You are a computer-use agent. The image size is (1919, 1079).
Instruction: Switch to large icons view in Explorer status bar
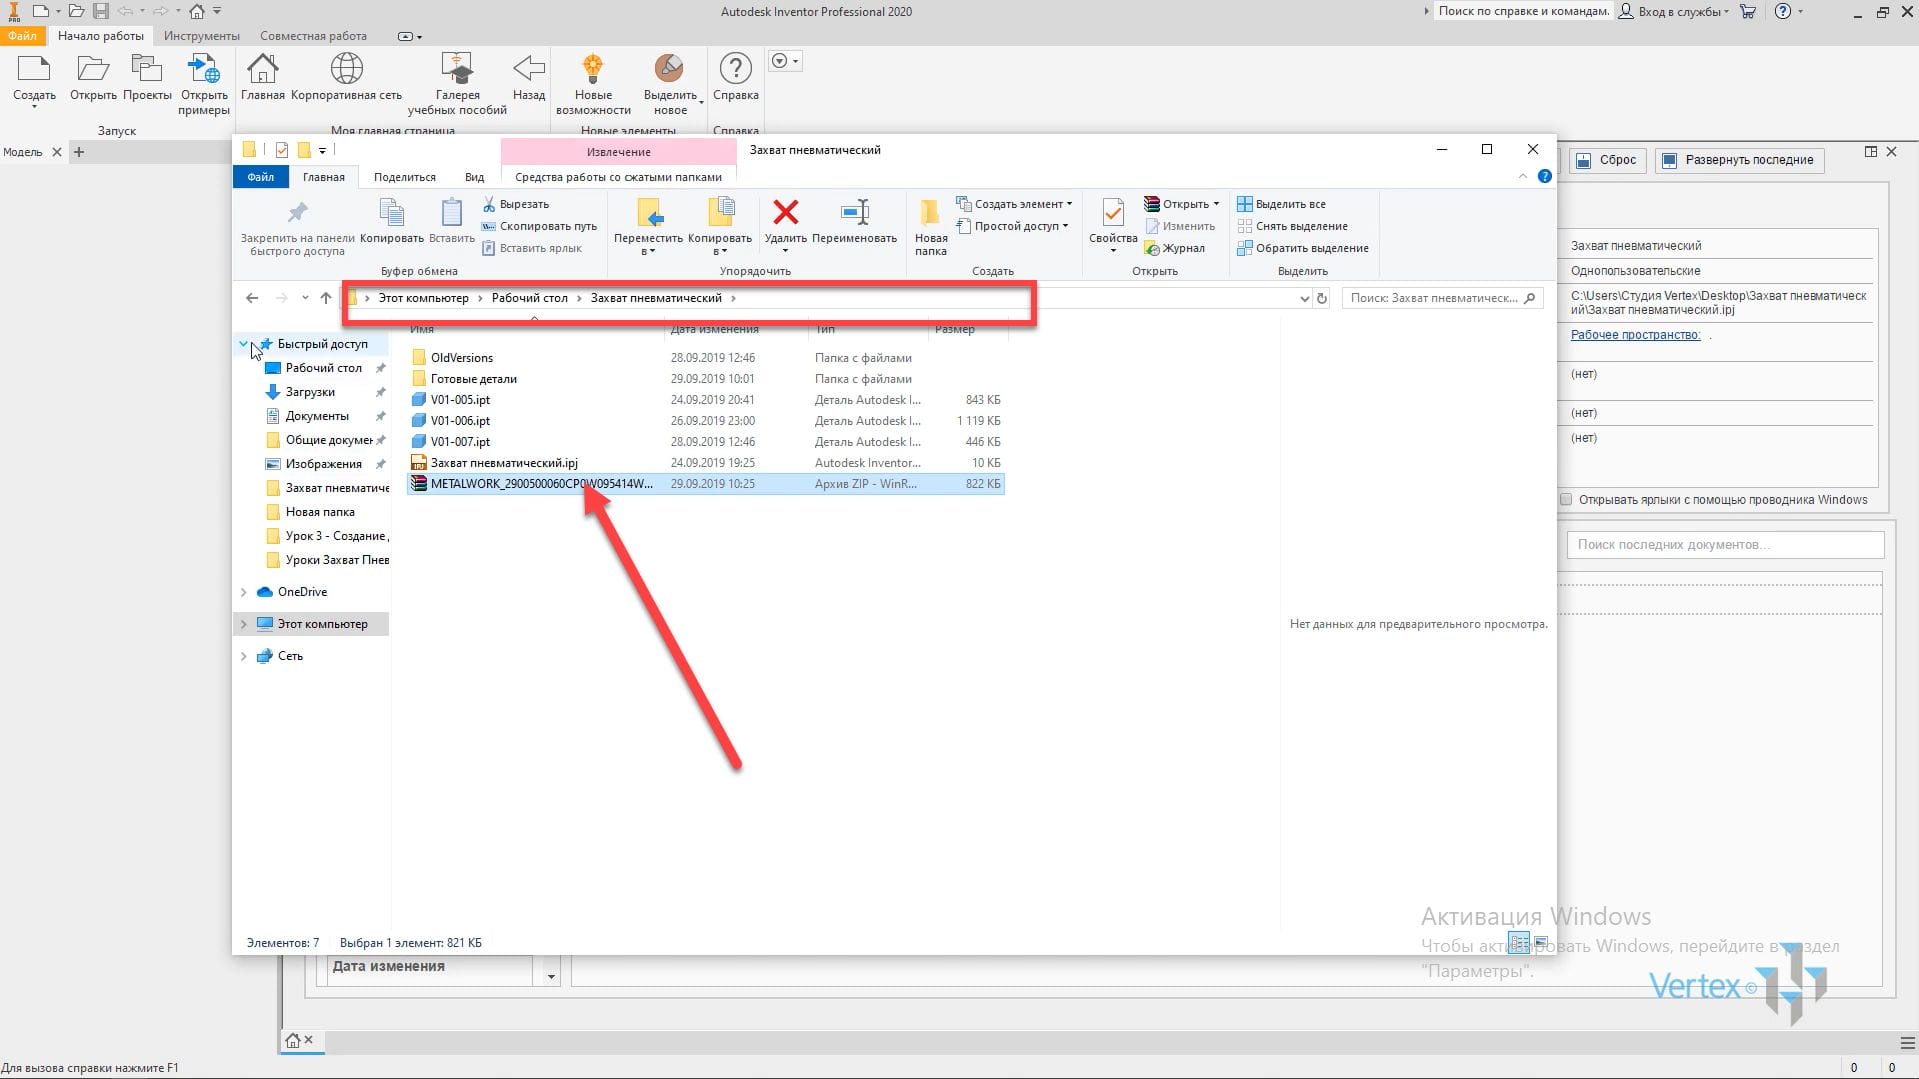[x=1541, y=942]
